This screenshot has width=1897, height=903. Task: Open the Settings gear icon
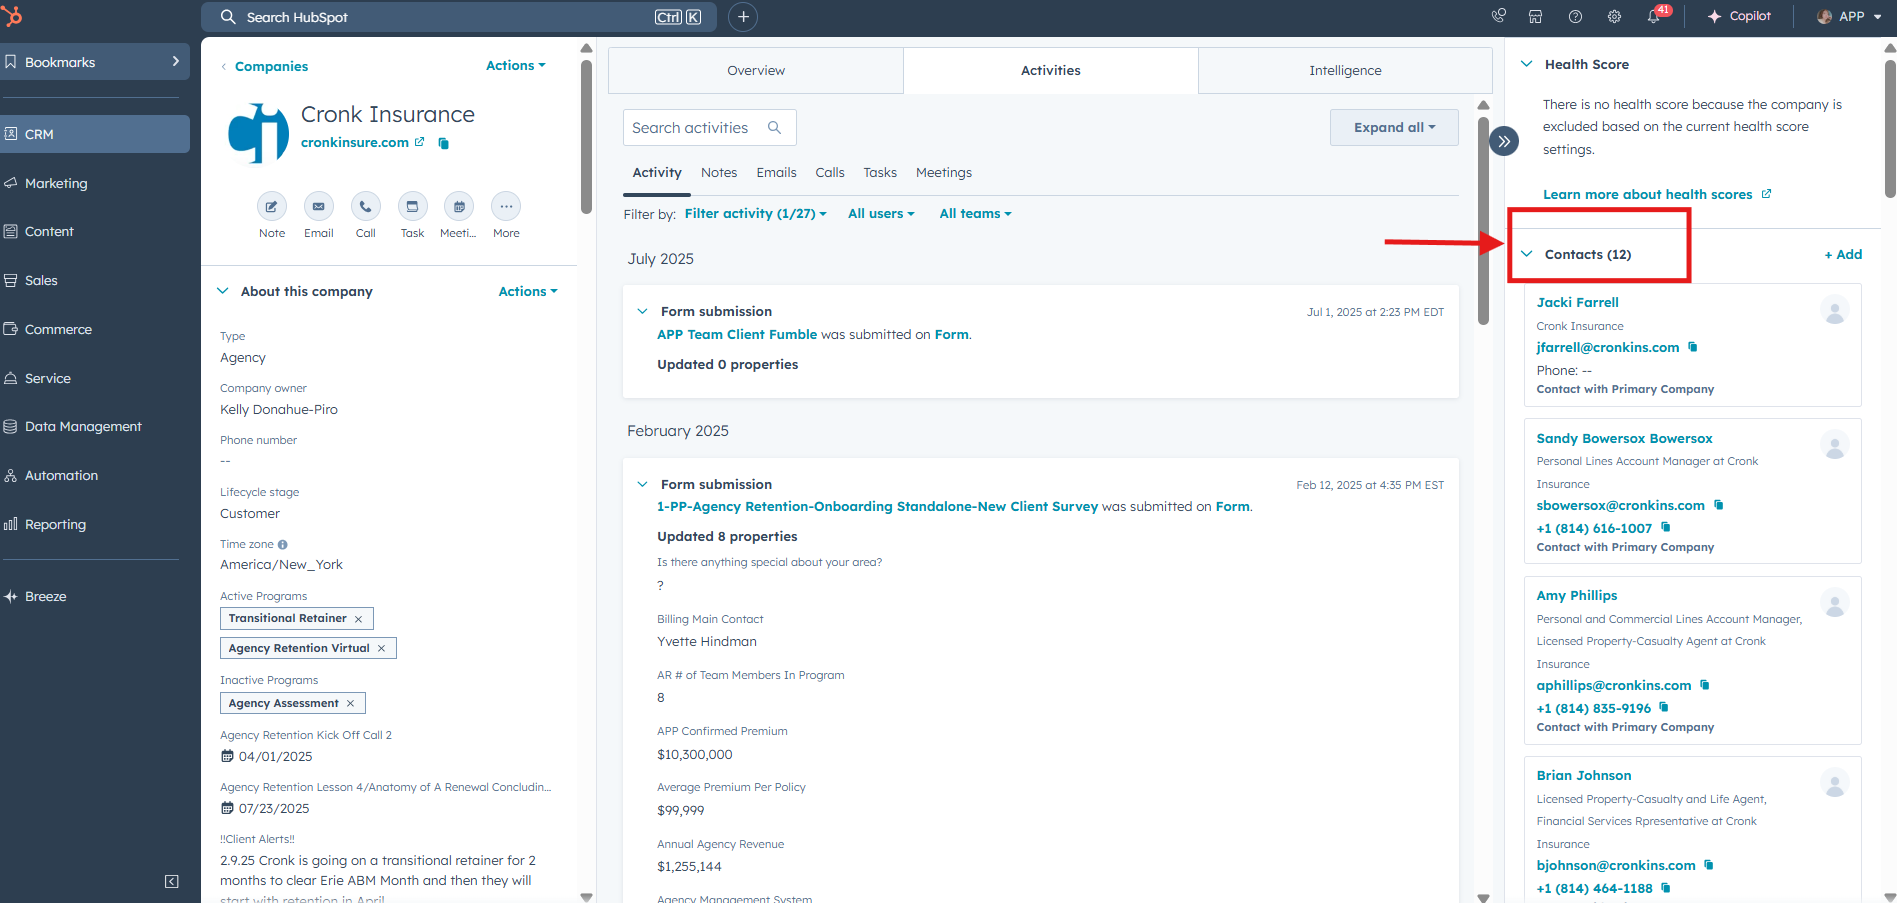[1614, 16]
